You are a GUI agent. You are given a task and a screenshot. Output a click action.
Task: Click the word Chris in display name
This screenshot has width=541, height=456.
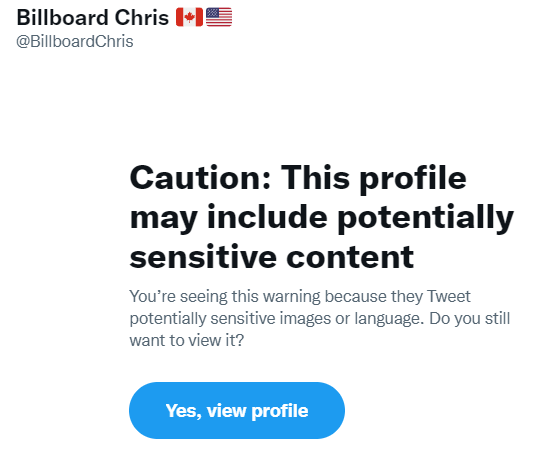(141, 17)
